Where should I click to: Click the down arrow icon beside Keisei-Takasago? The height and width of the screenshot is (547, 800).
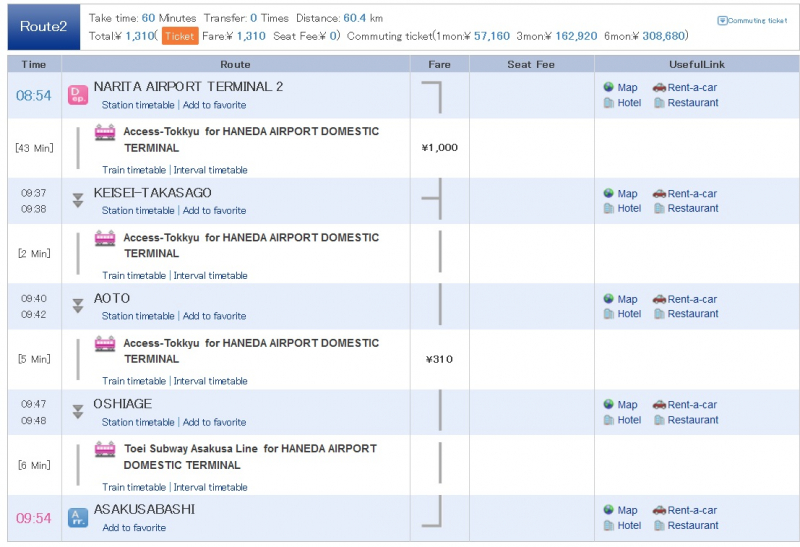(77, 201)
